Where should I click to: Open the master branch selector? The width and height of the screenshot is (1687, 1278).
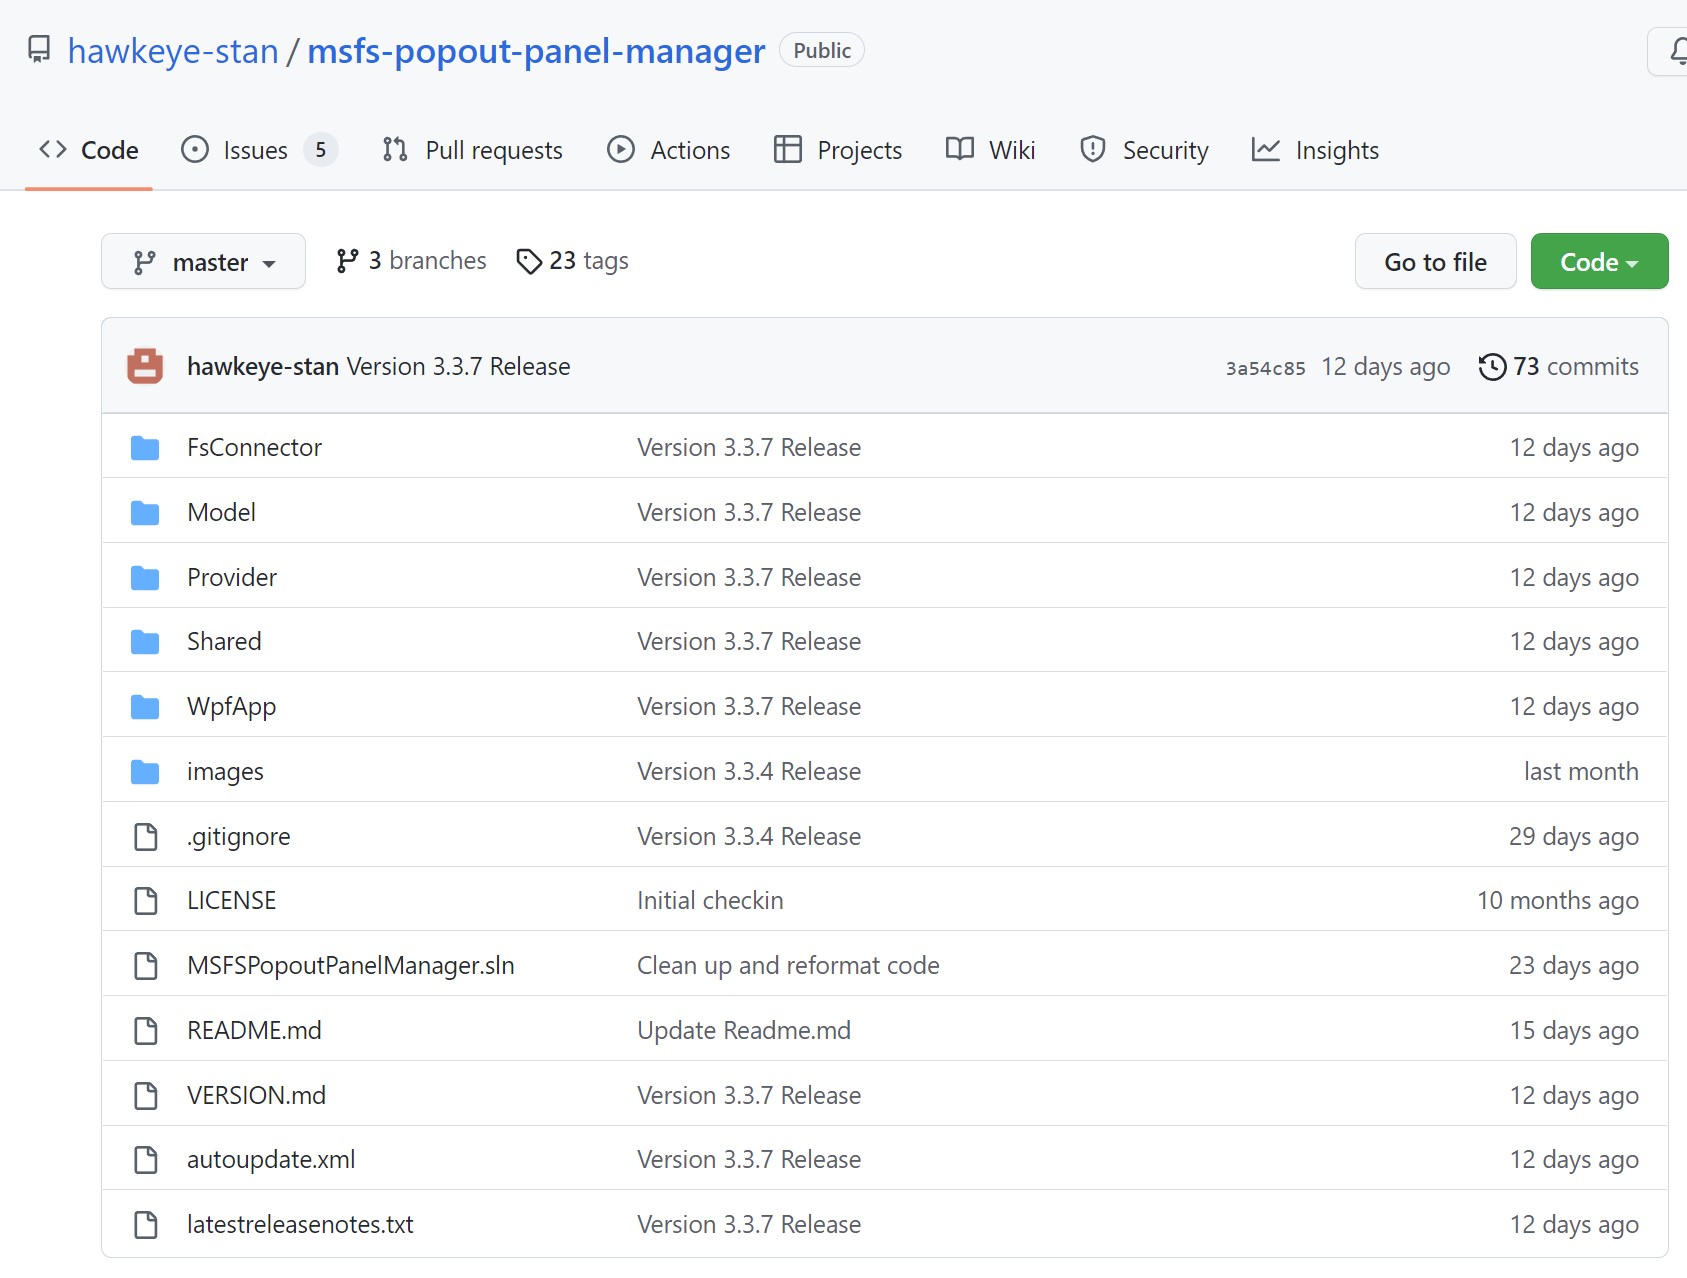click(203, 261)
